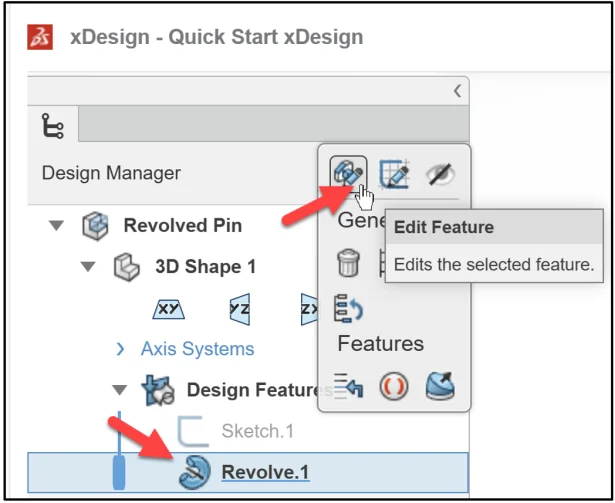Select the ZX plane icon
This screenshot has width=615, height=503.
pyautogui.click(x=309, y=309)
